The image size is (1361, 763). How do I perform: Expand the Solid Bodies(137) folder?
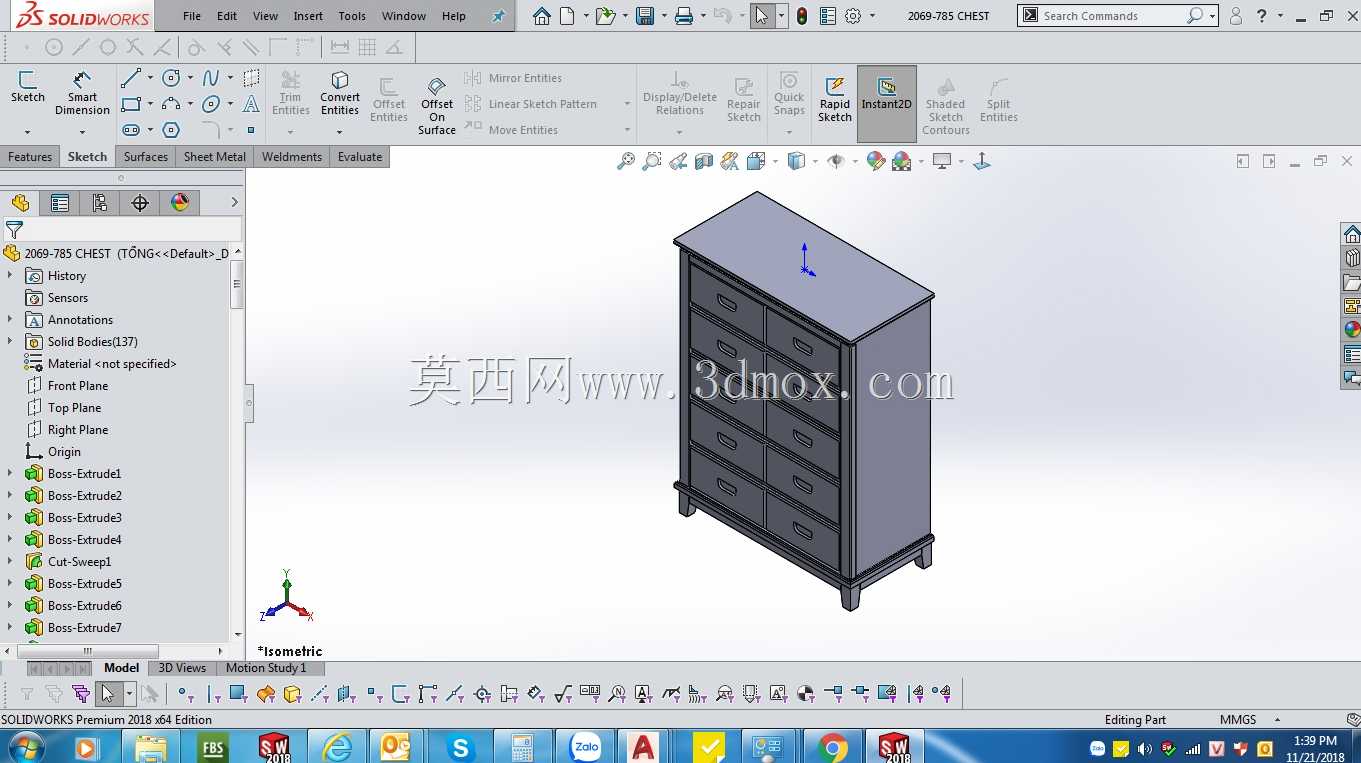tap(10, 342)
